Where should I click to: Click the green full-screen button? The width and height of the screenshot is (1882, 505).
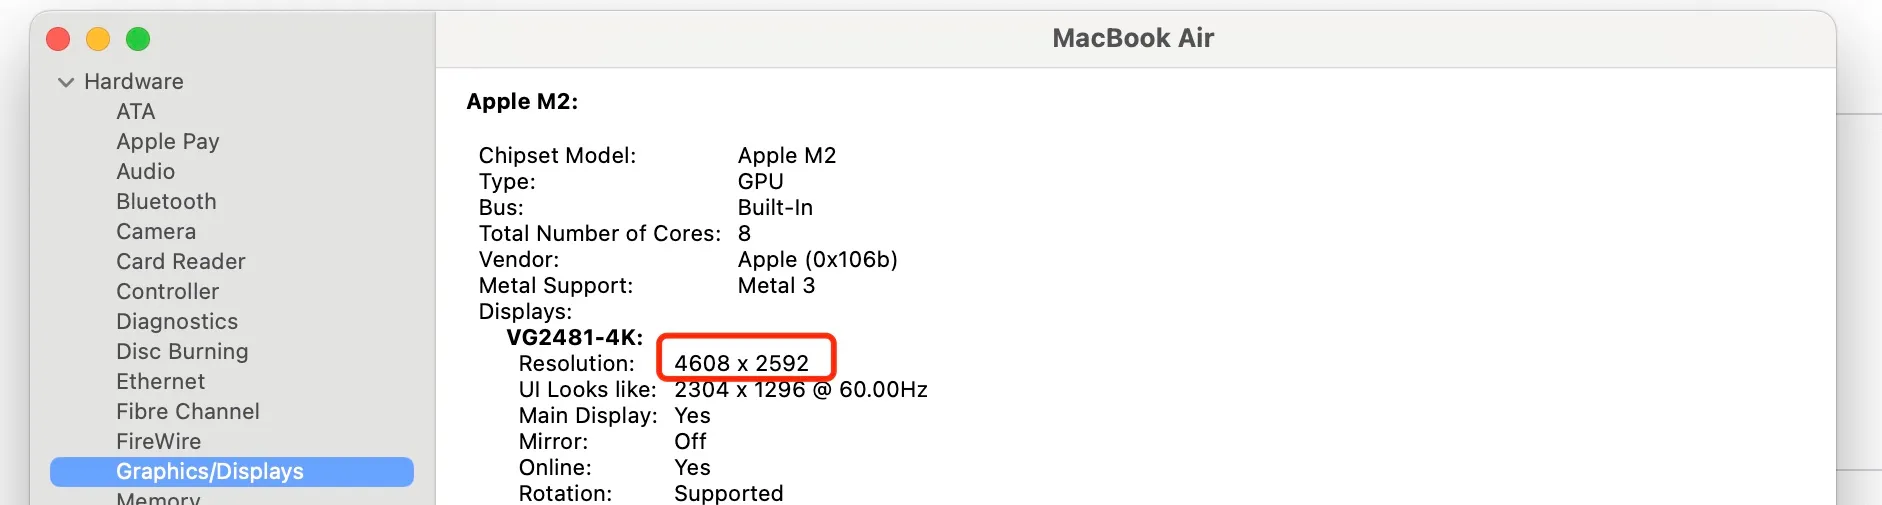pyautogui.click(x=138, y=39)
